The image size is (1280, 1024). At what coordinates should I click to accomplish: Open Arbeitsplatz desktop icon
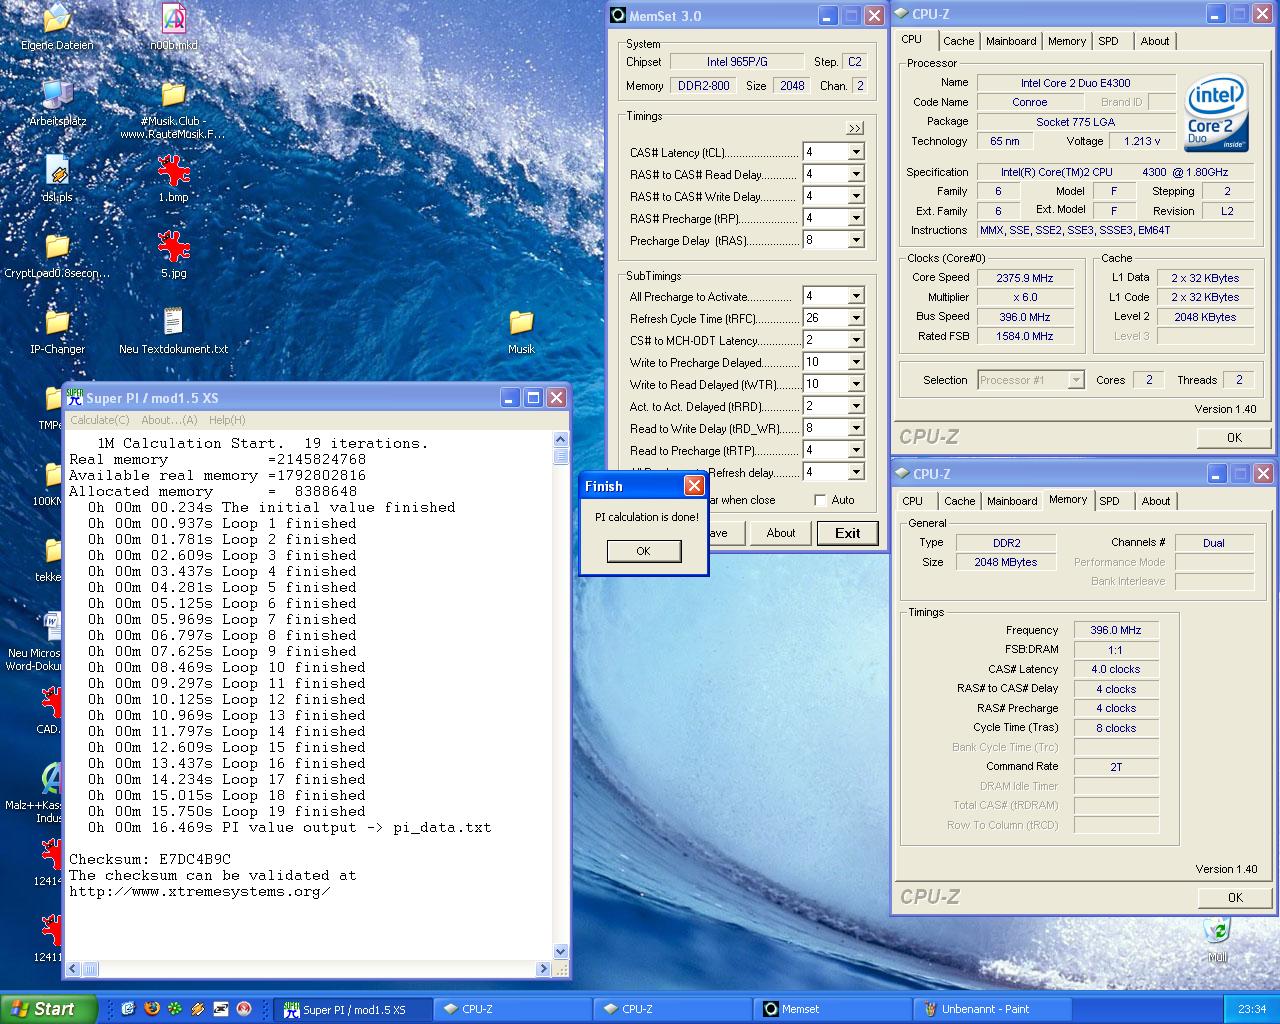[57, 94]
